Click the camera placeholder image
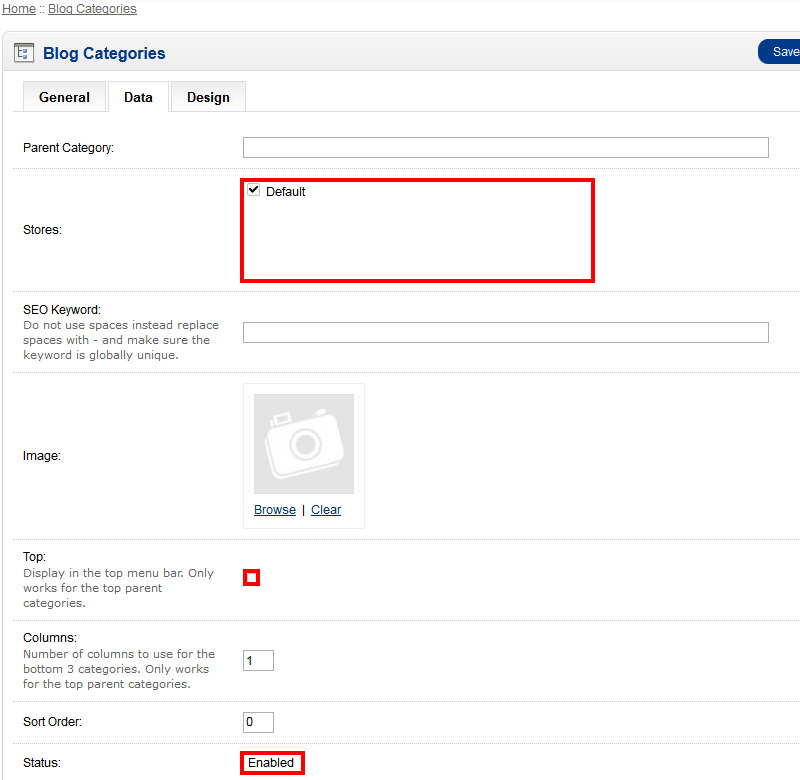The height and width of the screenshot is (780, 800). [304, 443]
